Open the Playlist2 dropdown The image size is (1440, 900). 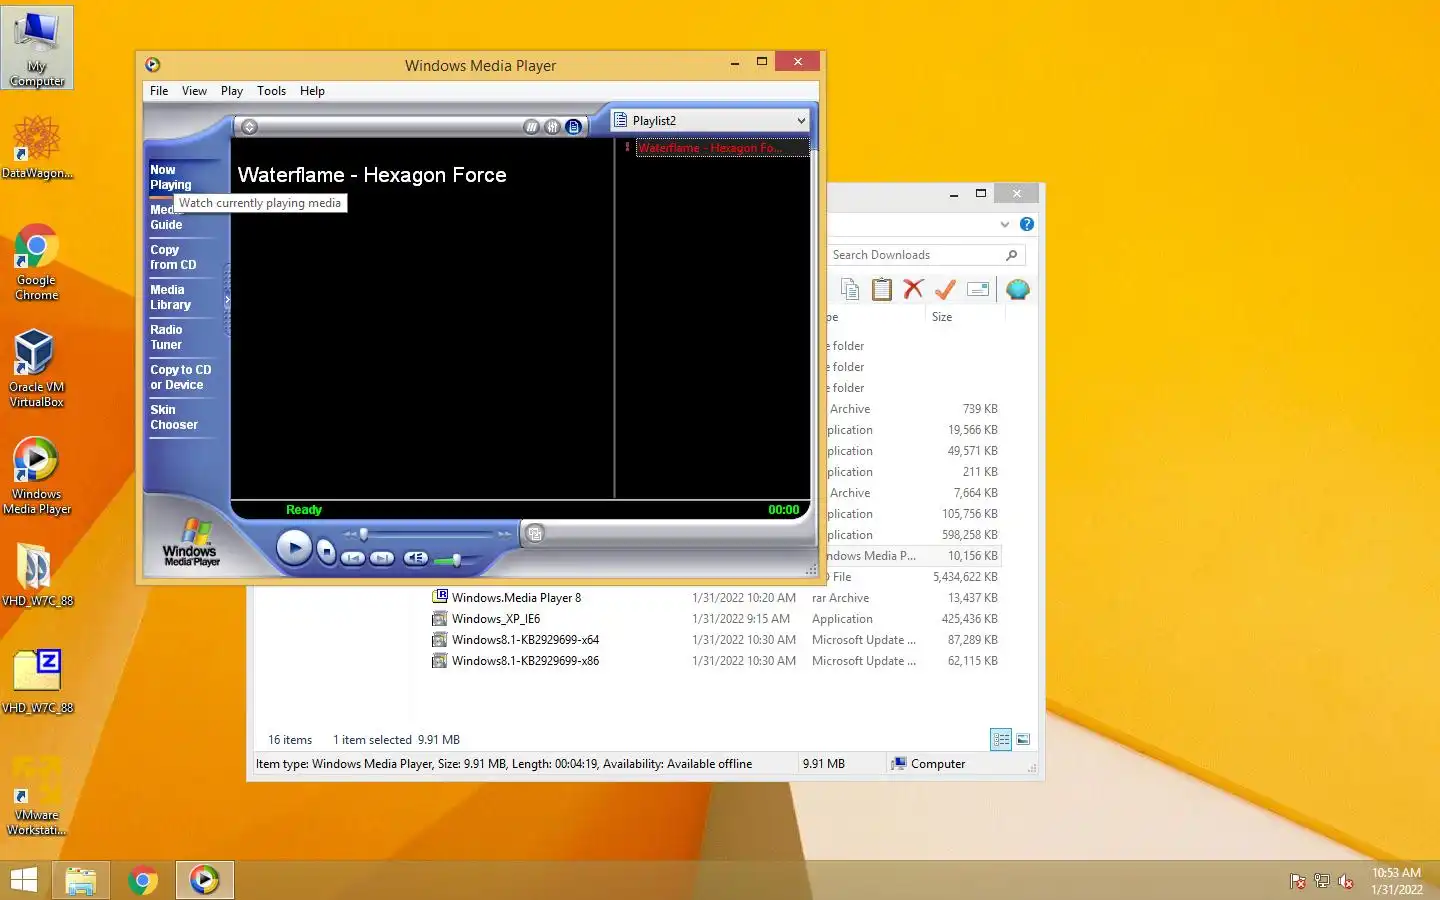click(710, 120)
